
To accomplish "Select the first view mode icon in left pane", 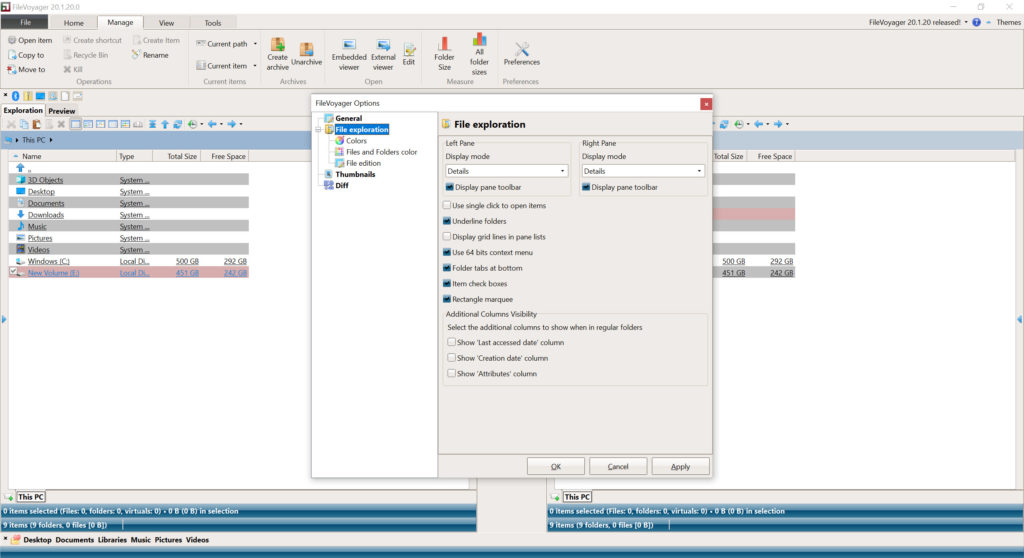I will click(76, 124).
